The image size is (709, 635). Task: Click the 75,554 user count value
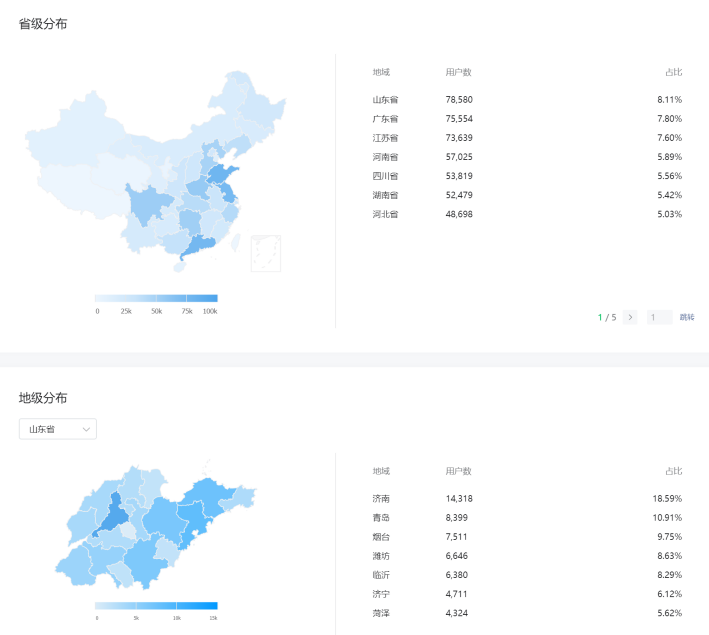459,118
